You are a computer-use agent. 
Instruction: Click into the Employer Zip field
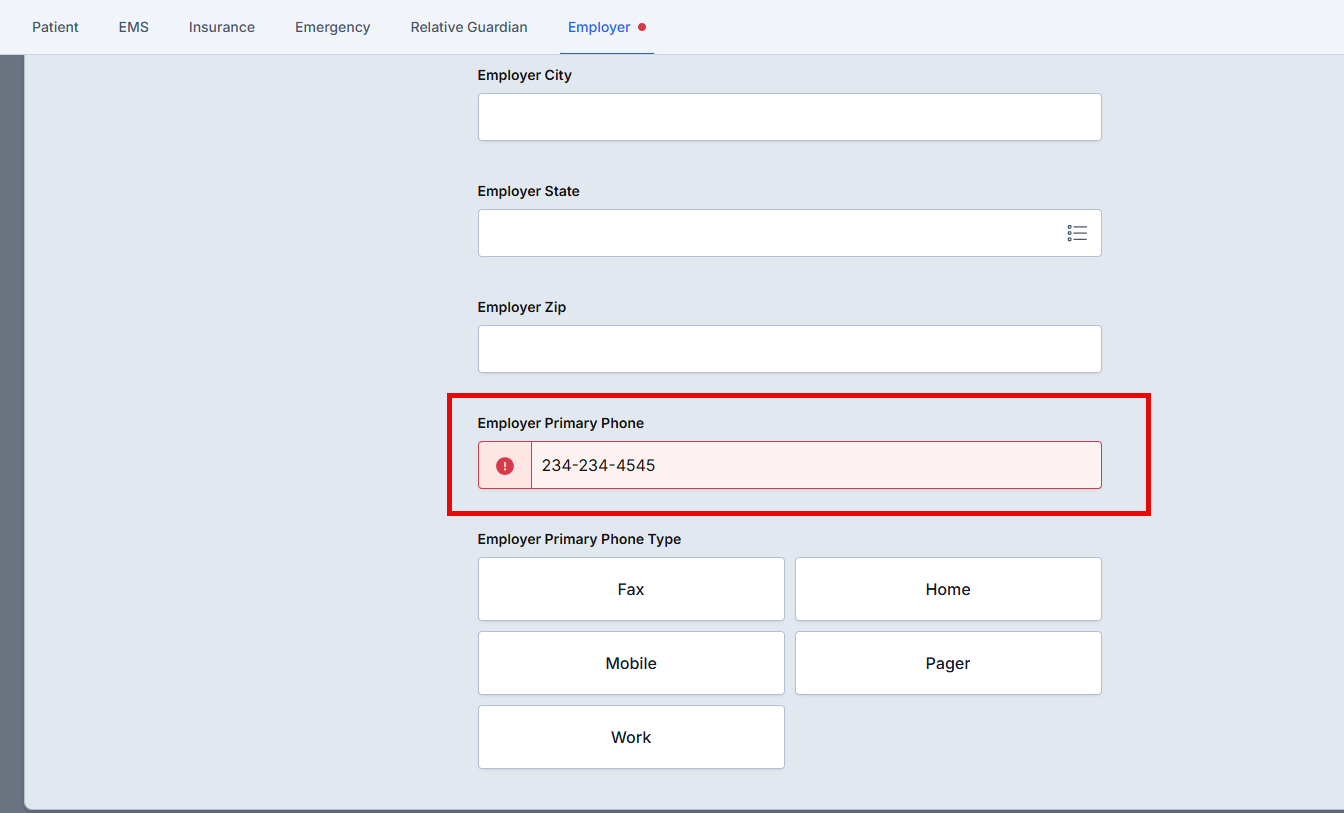pyautogui.click(x=789, y=349)
